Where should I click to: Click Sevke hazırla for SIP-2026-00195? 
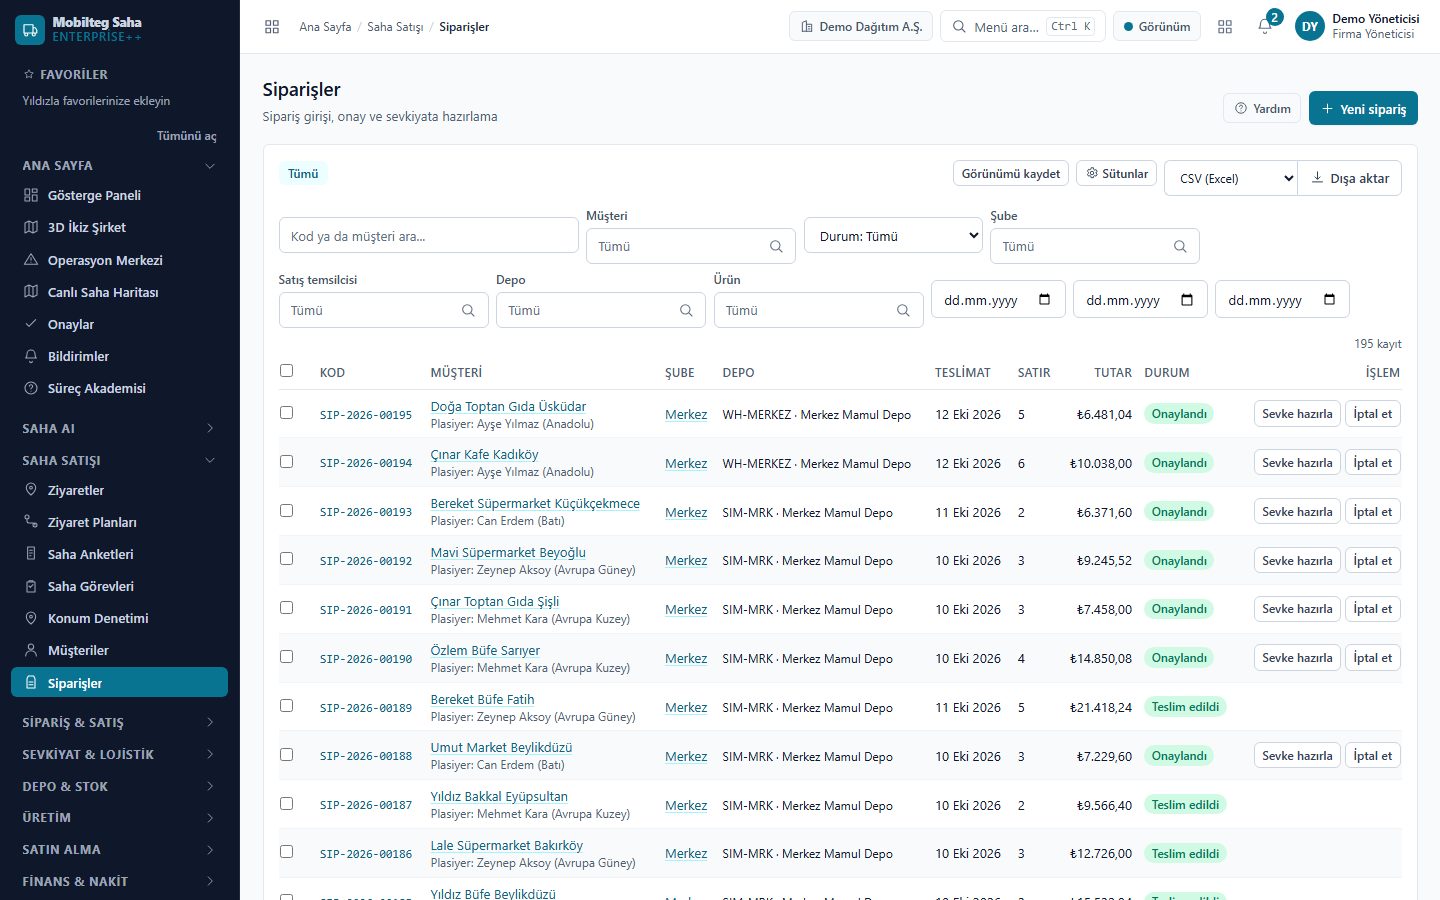(x=1297, y=414)
